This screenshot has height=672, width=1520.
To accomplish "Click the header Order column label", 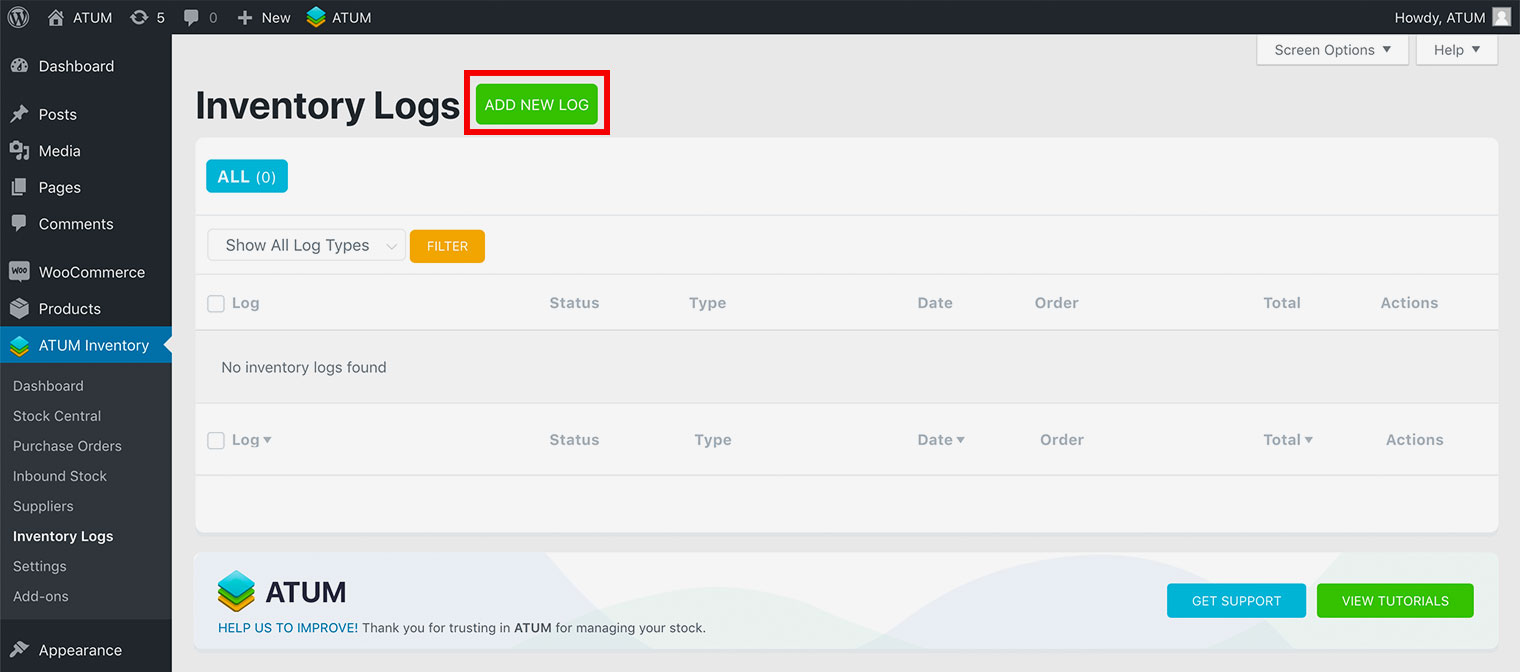I will coord(1057,303).
